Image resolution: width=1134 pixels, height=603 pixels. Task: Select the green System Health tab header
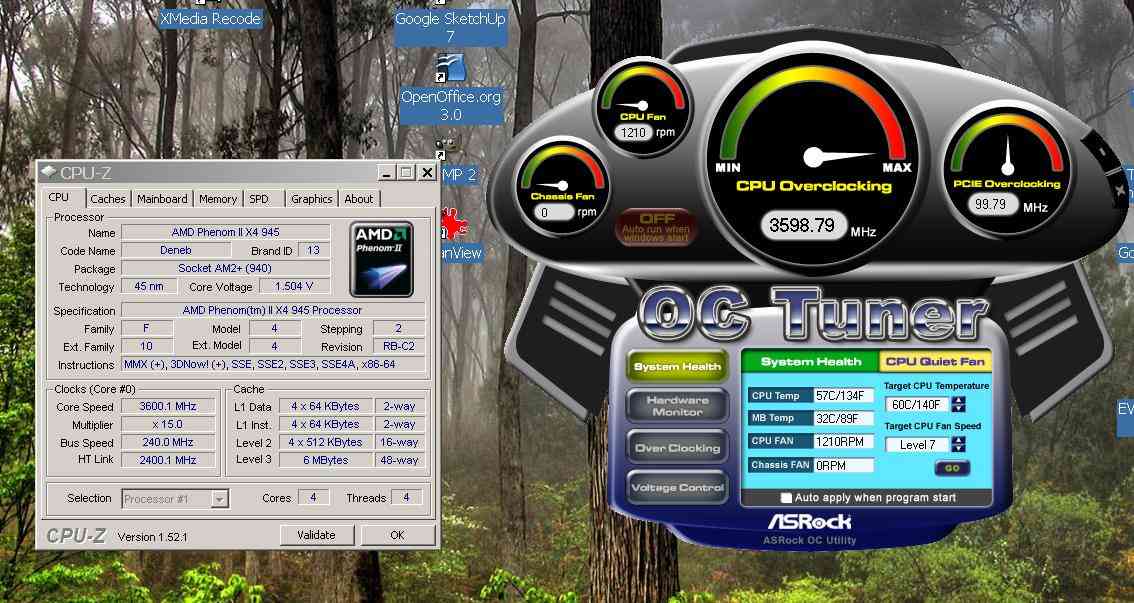811,362
